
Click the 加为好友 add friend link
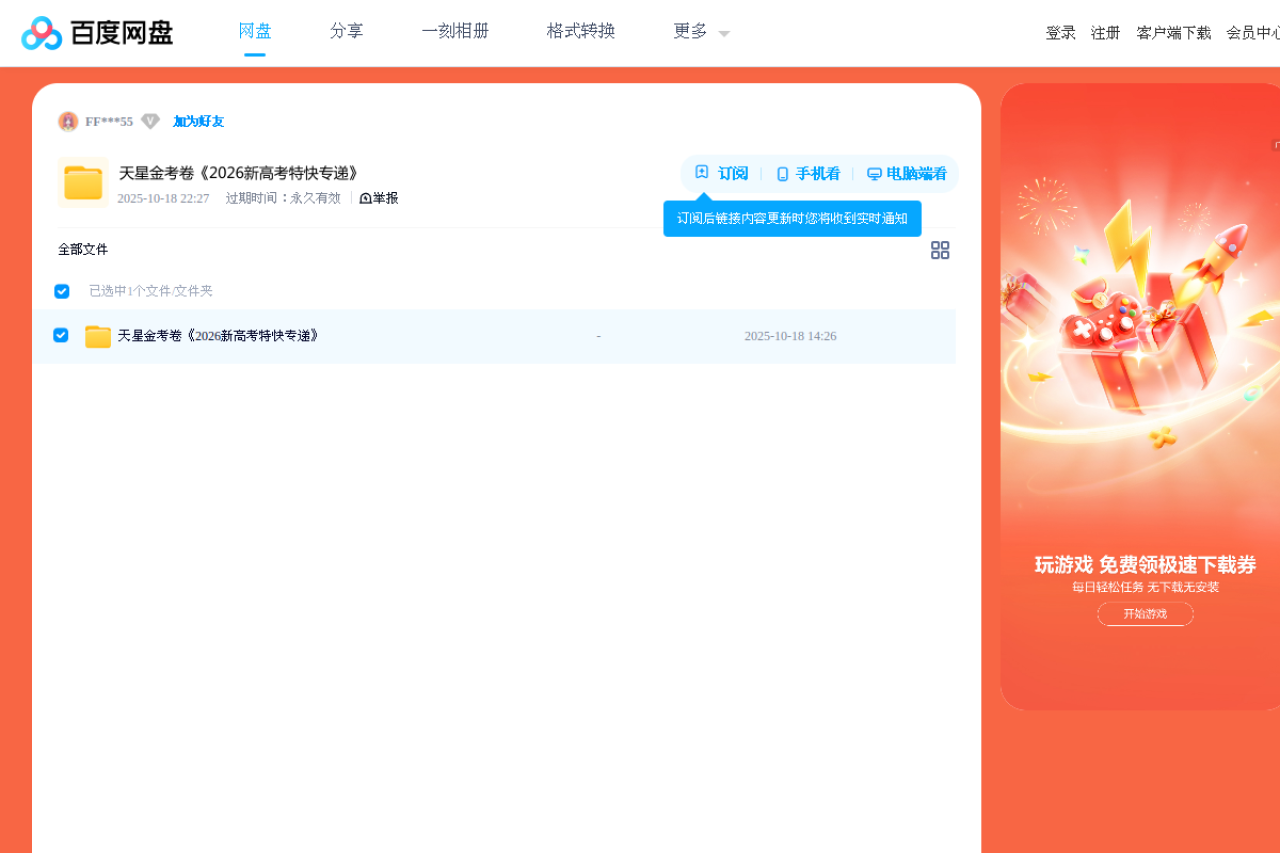click(x=198, y=121)
